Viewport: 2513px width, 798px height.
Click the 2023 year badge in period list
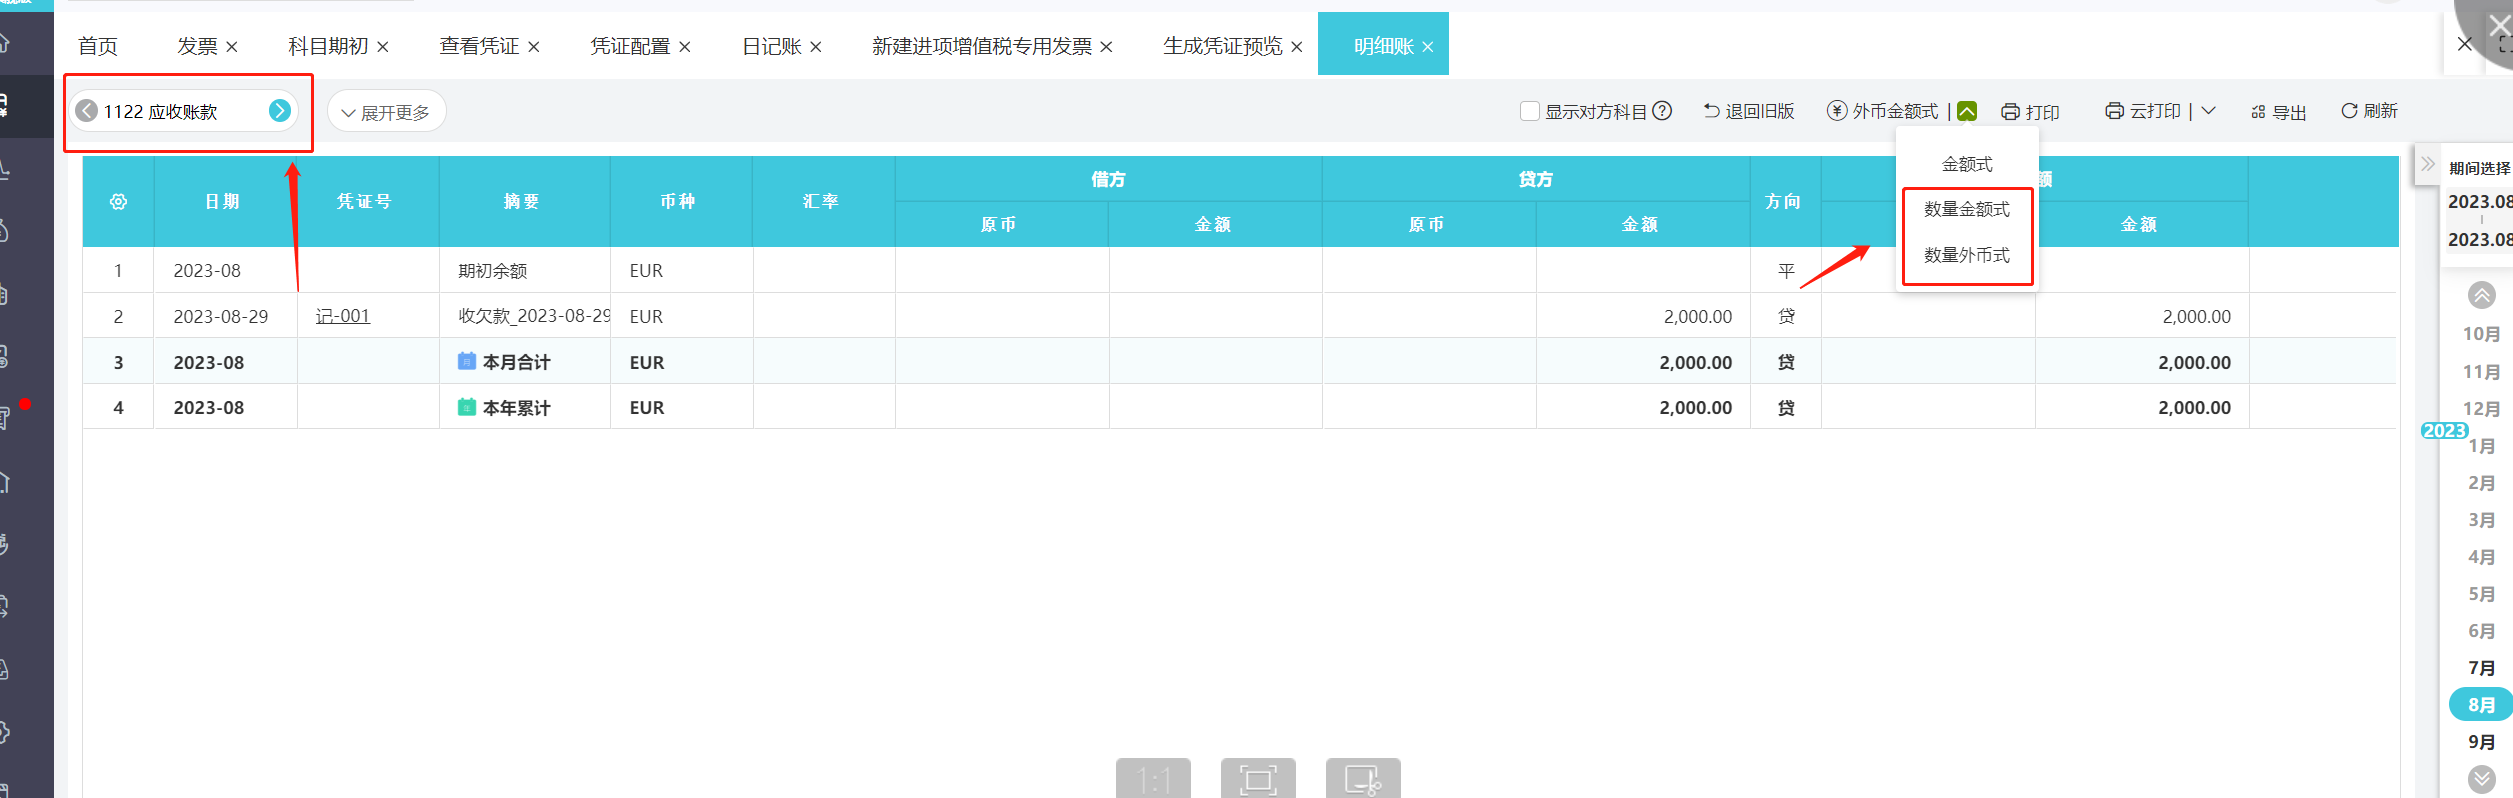pyautogui.click(x=2444, y=430)
